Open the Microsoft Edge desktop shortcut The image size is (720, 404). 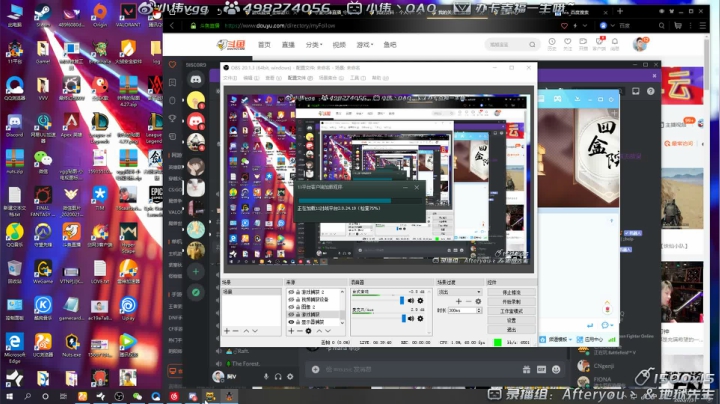coord(14,348)
